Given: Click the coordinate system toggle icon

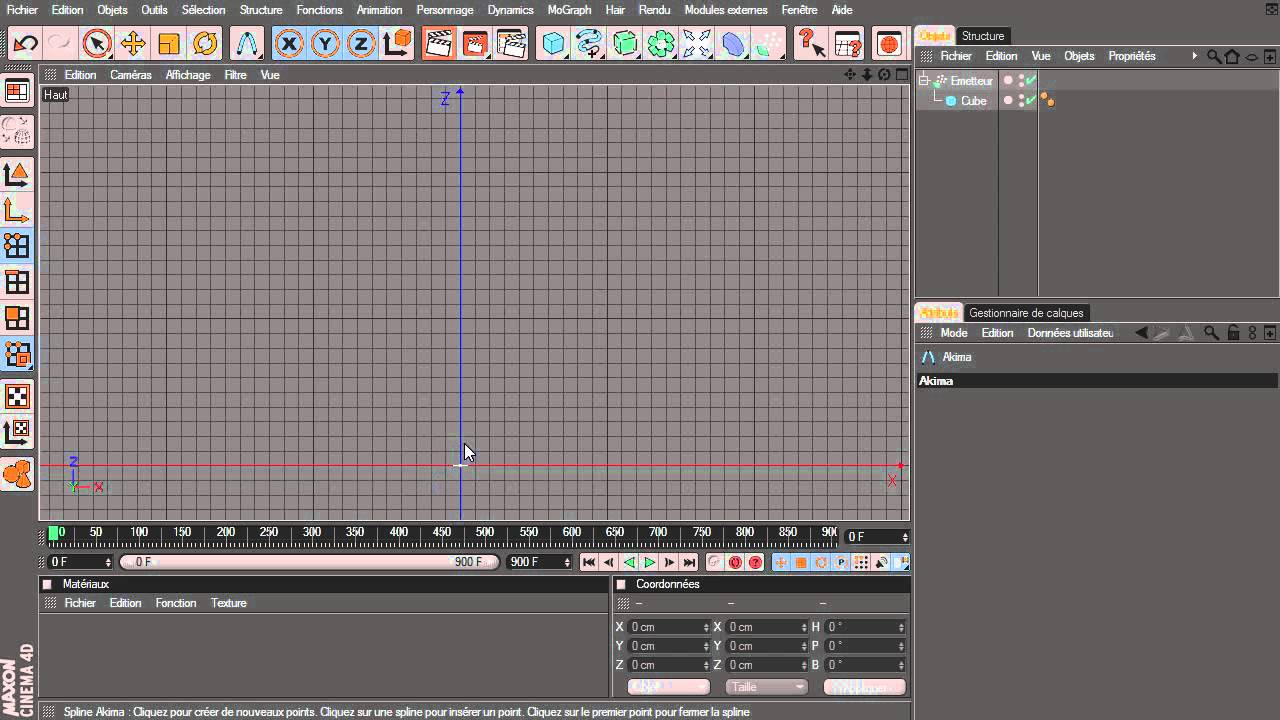Looking at the screenshot, I should 397,44.
